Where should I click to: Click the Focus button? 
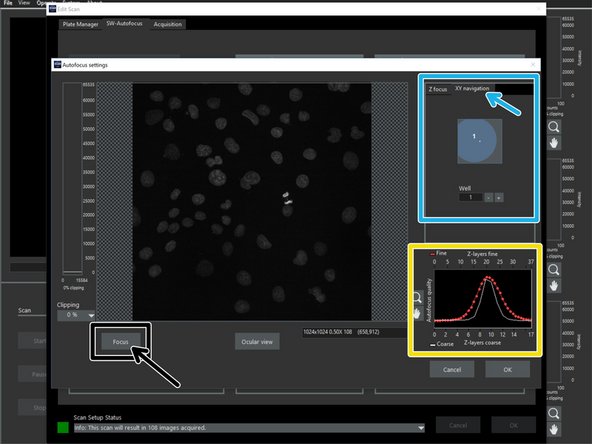121,342
